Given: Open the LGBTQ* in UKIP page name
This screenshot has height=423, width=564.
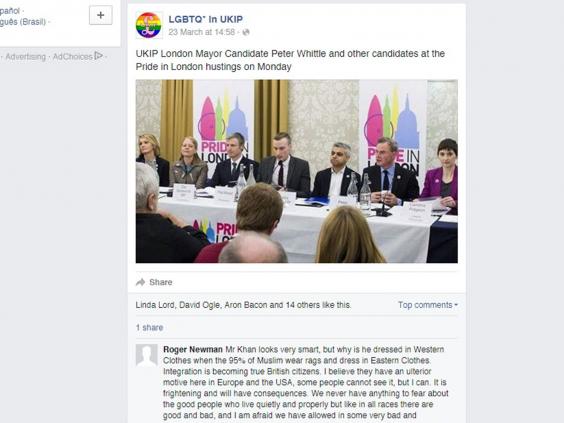Looking at the screenshot, I should pos(205,19).
